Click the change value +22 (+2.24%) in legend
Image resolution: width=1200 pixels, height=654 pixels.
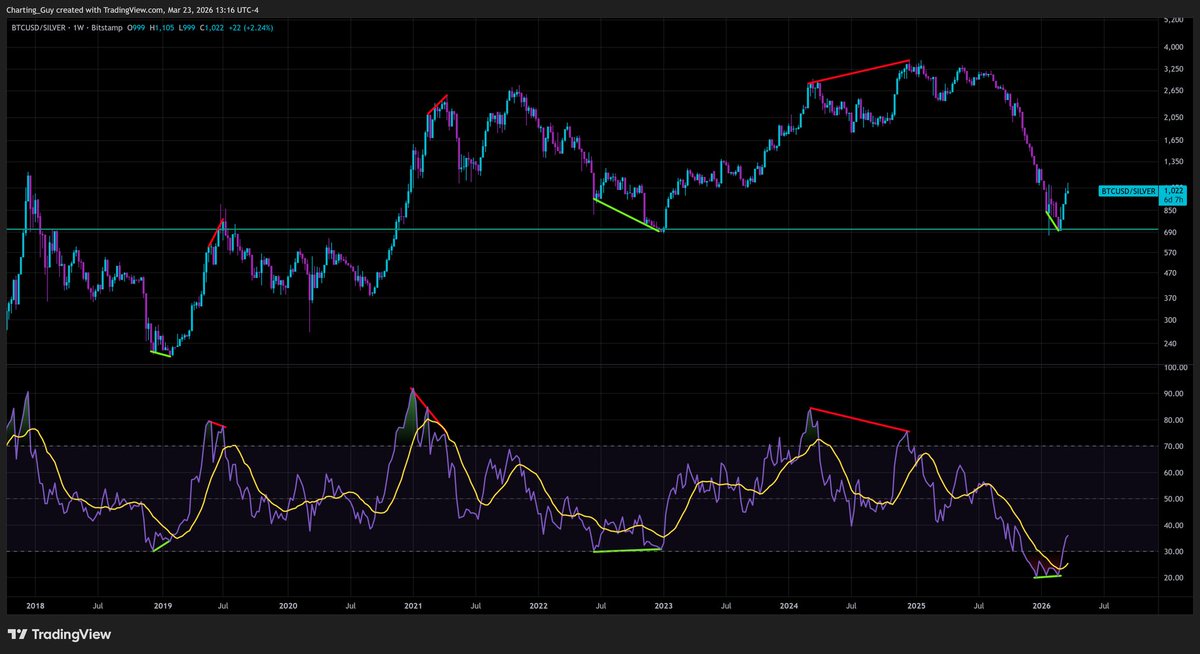click(250, 29)
